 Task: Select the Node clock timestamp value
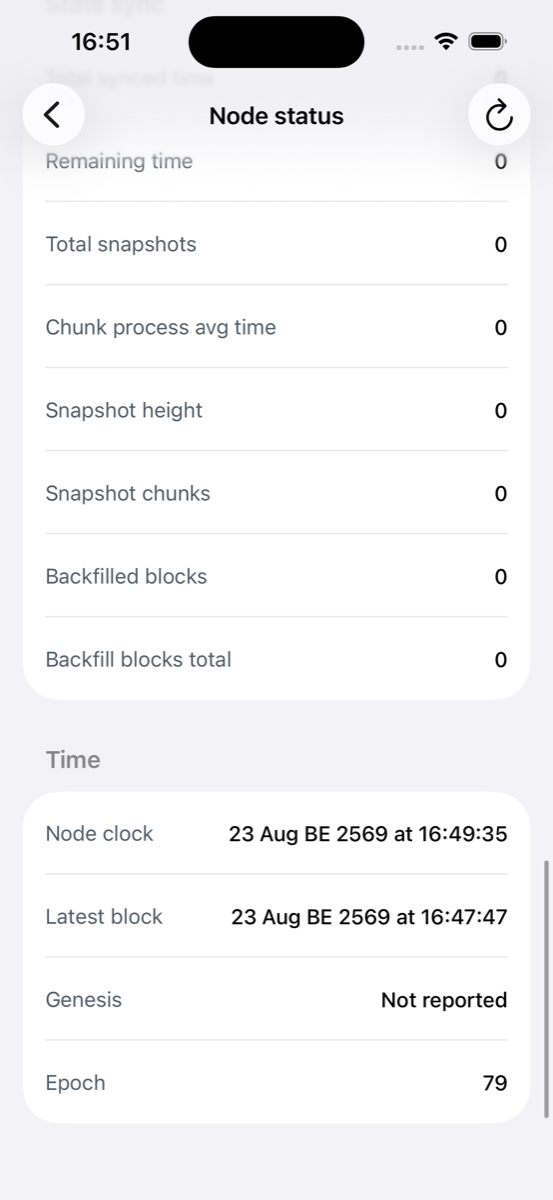[368, 833]
